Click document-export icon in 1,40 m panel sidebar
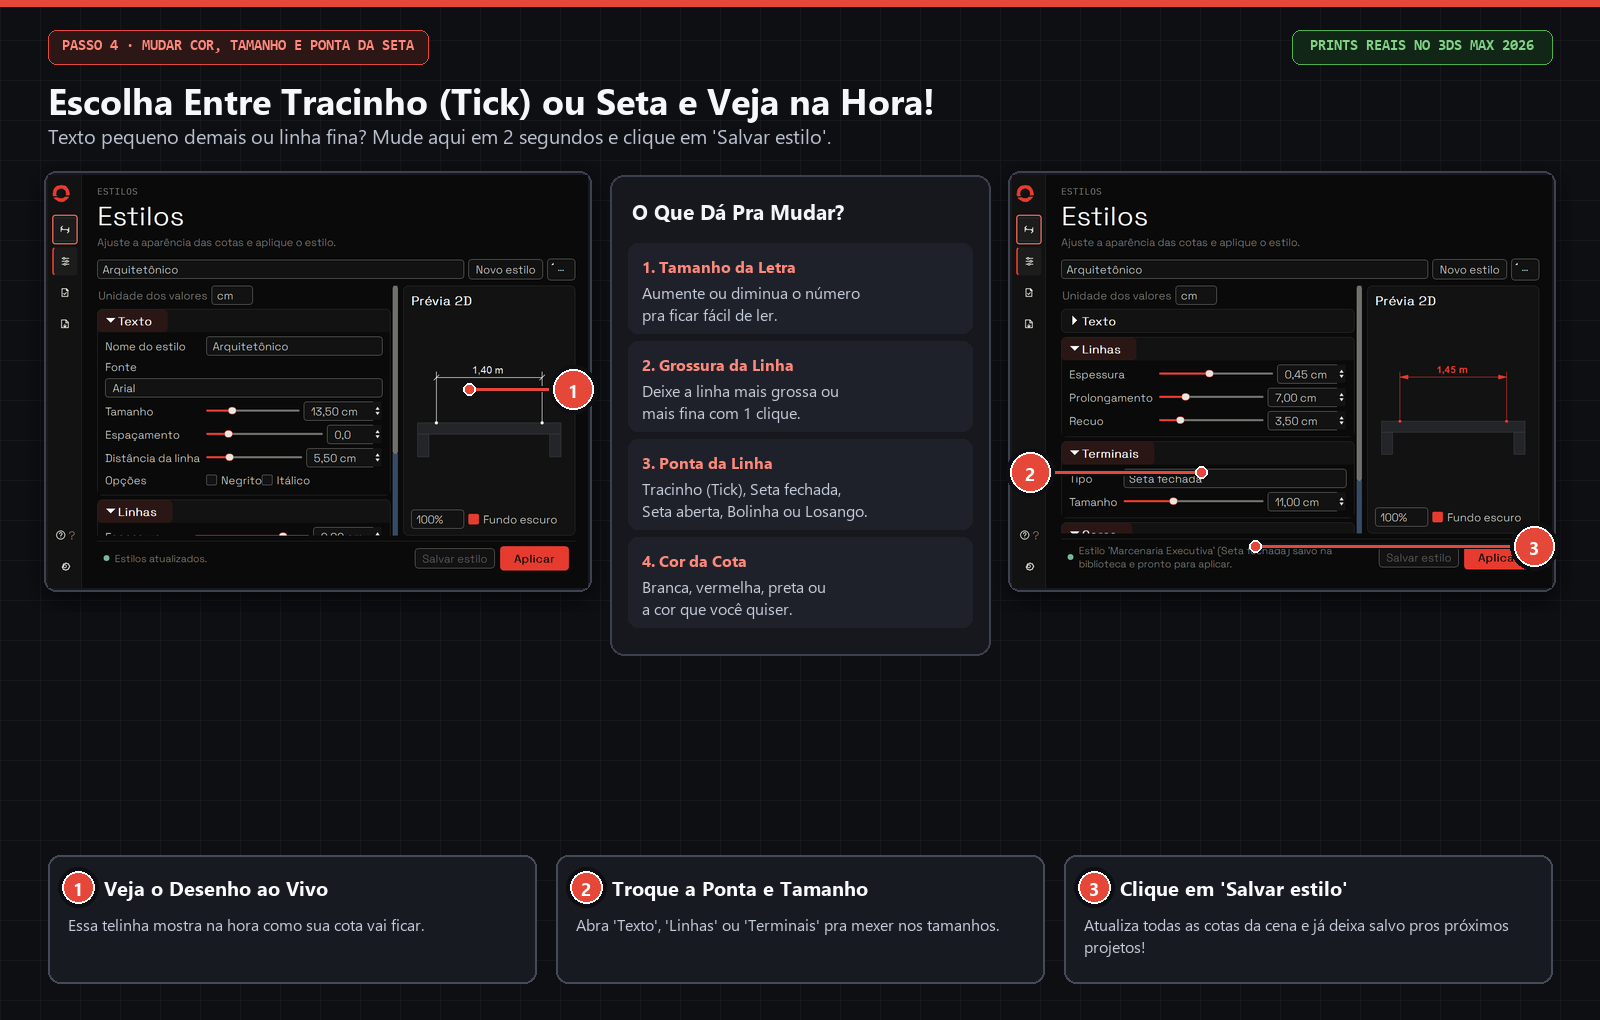This screenshot has height=1020, width=1600. point(65,324)
